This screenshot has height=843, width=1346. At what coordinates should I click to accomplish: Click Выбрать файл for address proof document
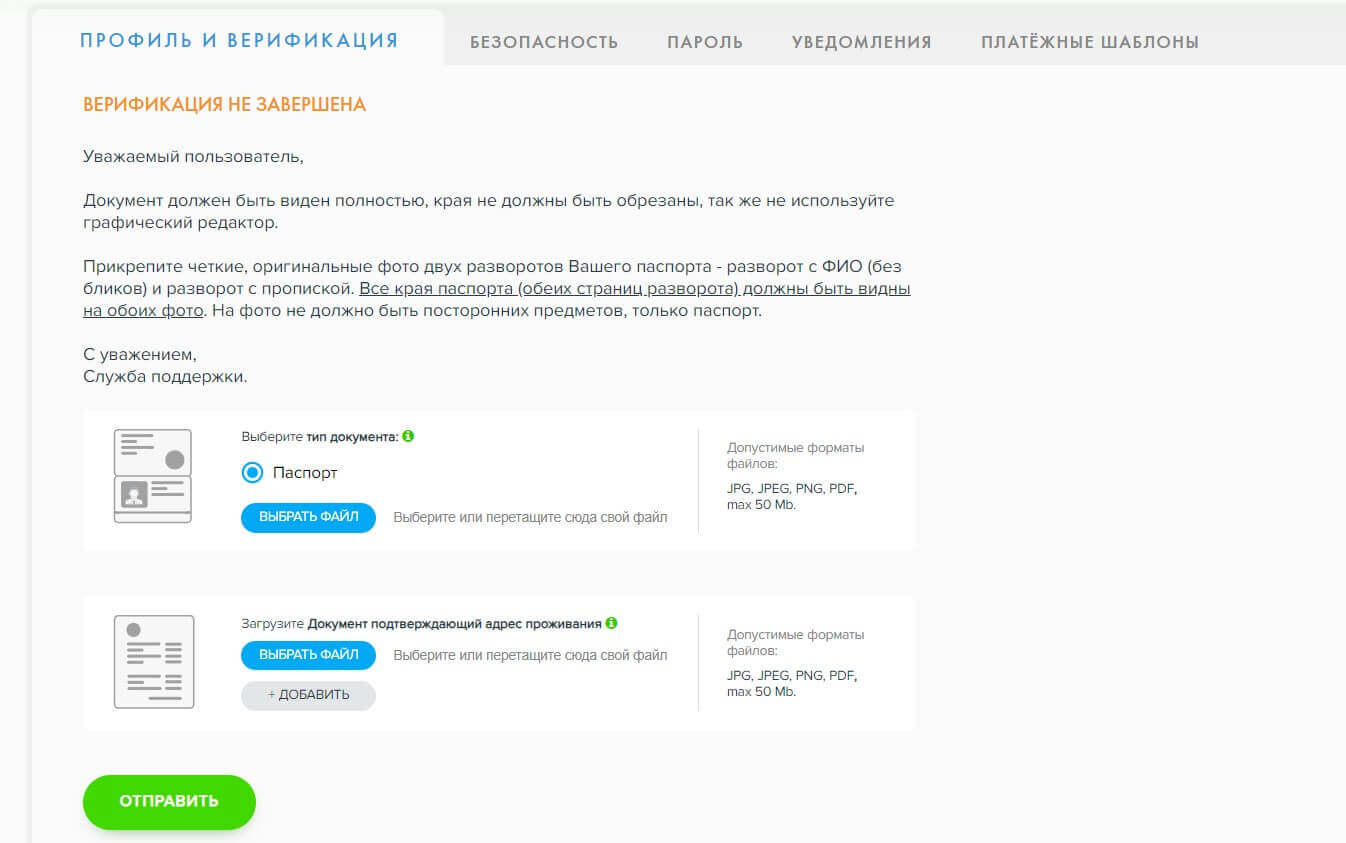308,655
